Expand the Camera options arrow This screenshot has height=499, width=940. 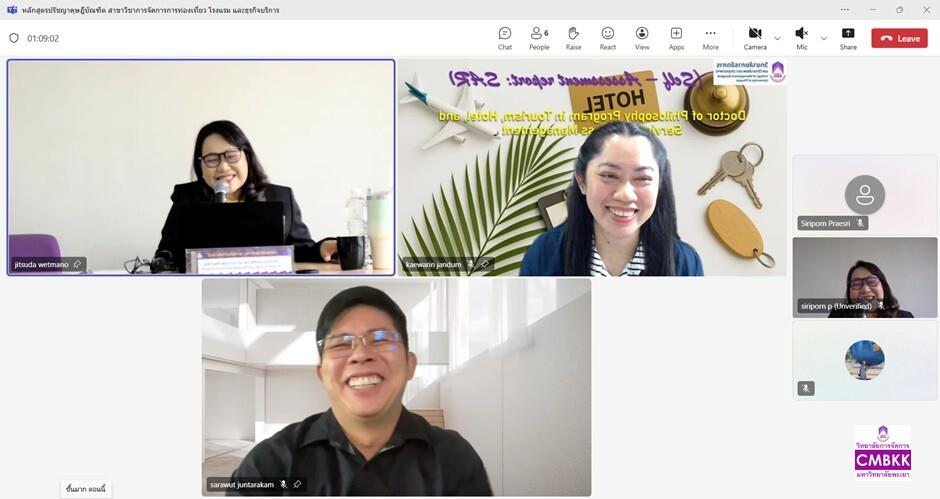tap(778, 38)
